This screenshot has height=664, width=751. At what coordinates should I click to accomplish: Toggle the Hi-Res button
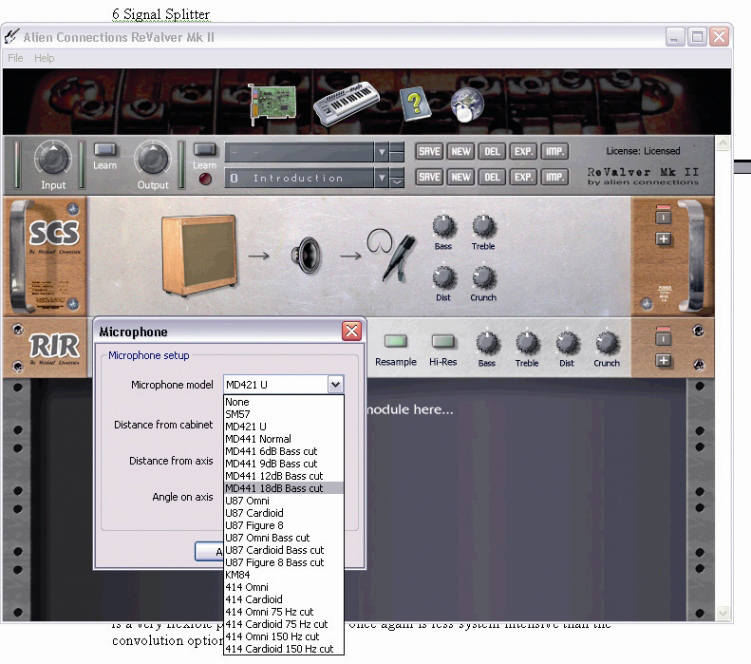(x=443, y=341)
